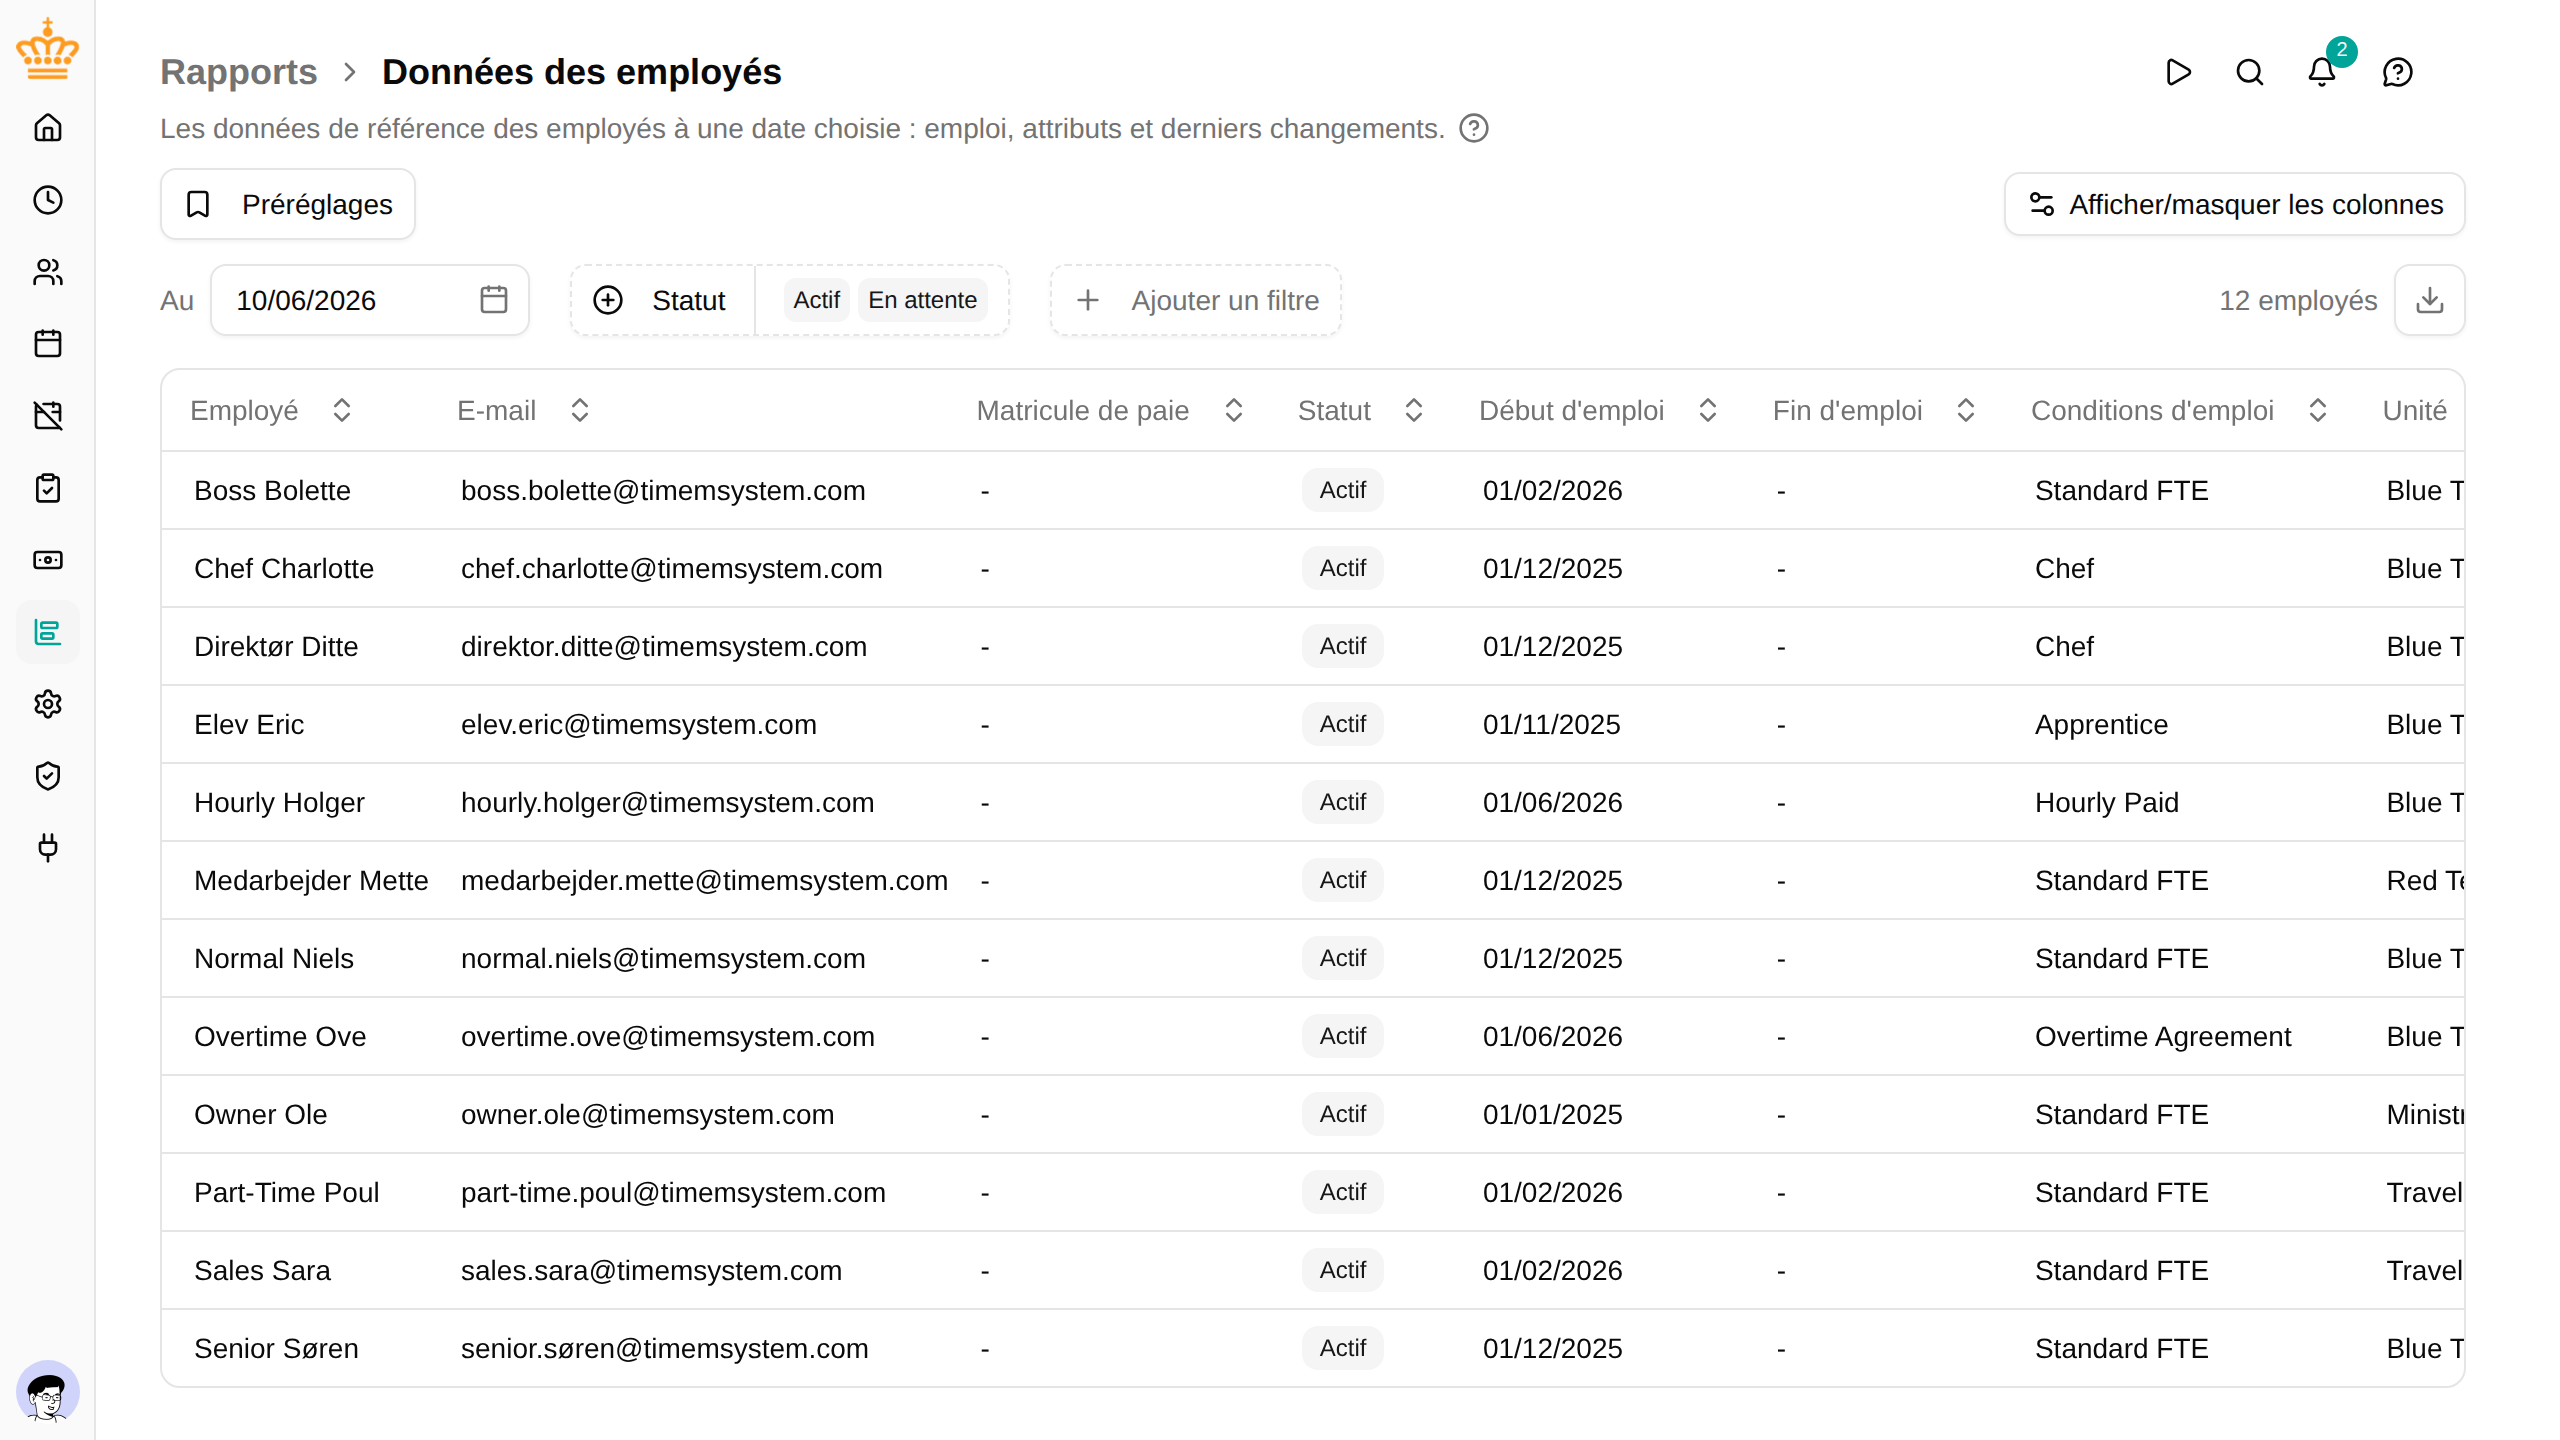This screenshot has width=2560, height=1440.
Task: Open the banknote payroll sidebar icon
Action: click(48, 560)
